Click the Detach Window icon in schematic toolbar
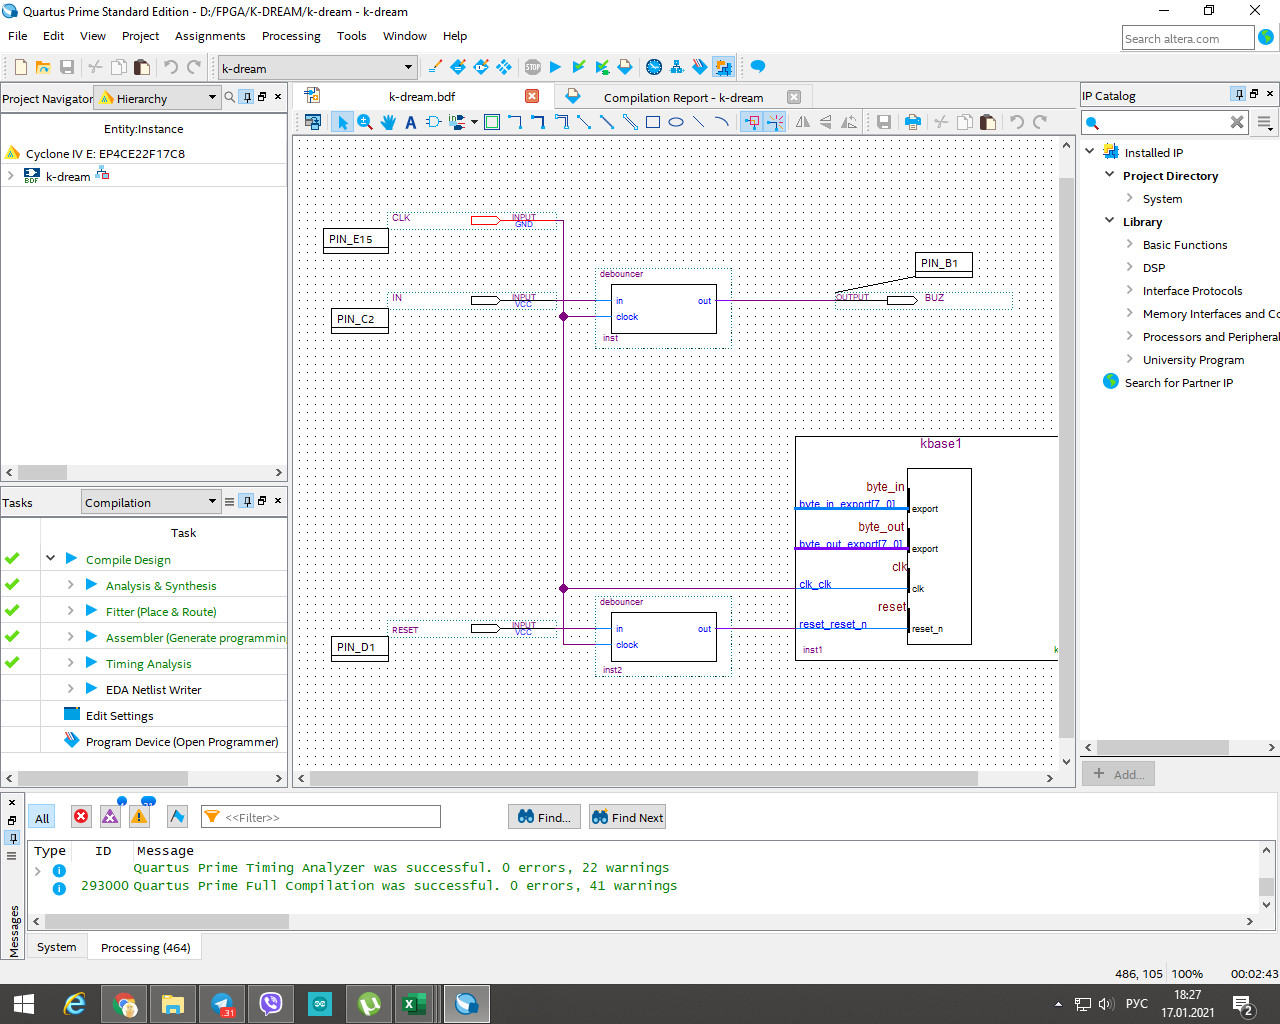Viewport: 1280px width, 1024px height. tap(313, 122)
